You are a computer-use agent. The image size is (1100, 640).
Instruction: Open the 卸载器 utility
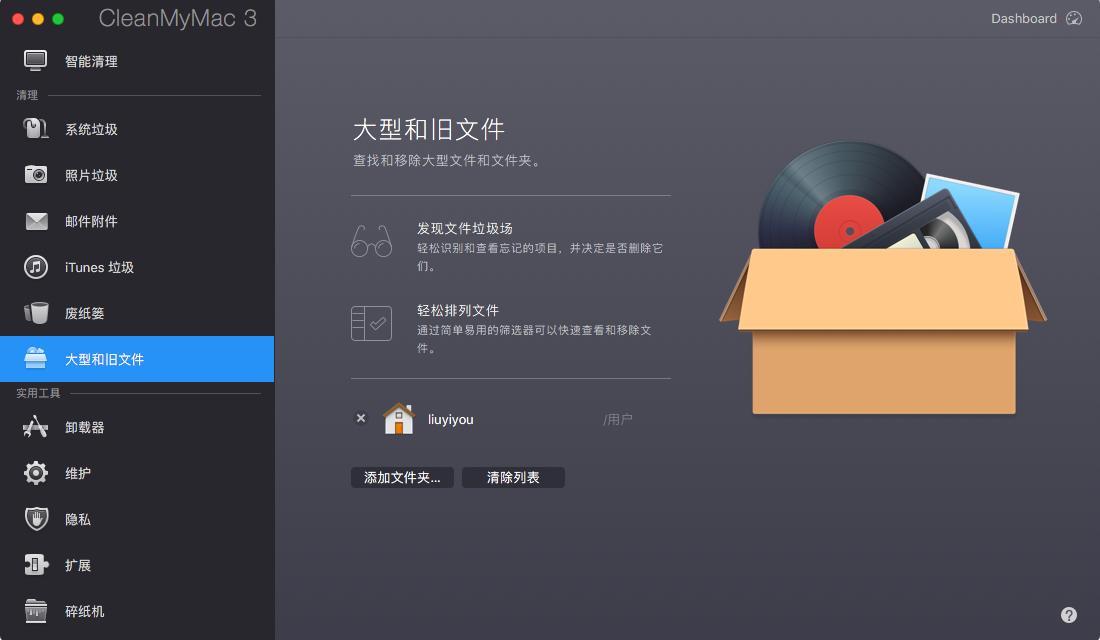coord(137,427)
